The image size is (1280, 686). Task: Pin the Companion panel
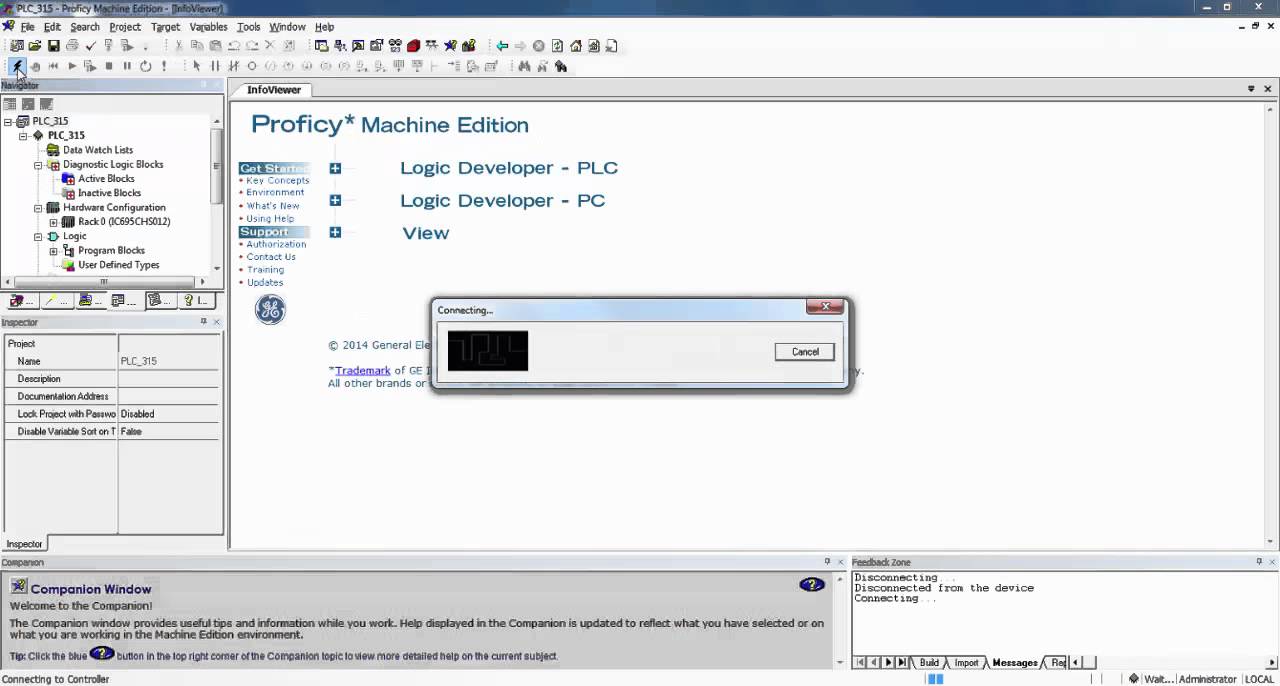[x=827, y=561]
